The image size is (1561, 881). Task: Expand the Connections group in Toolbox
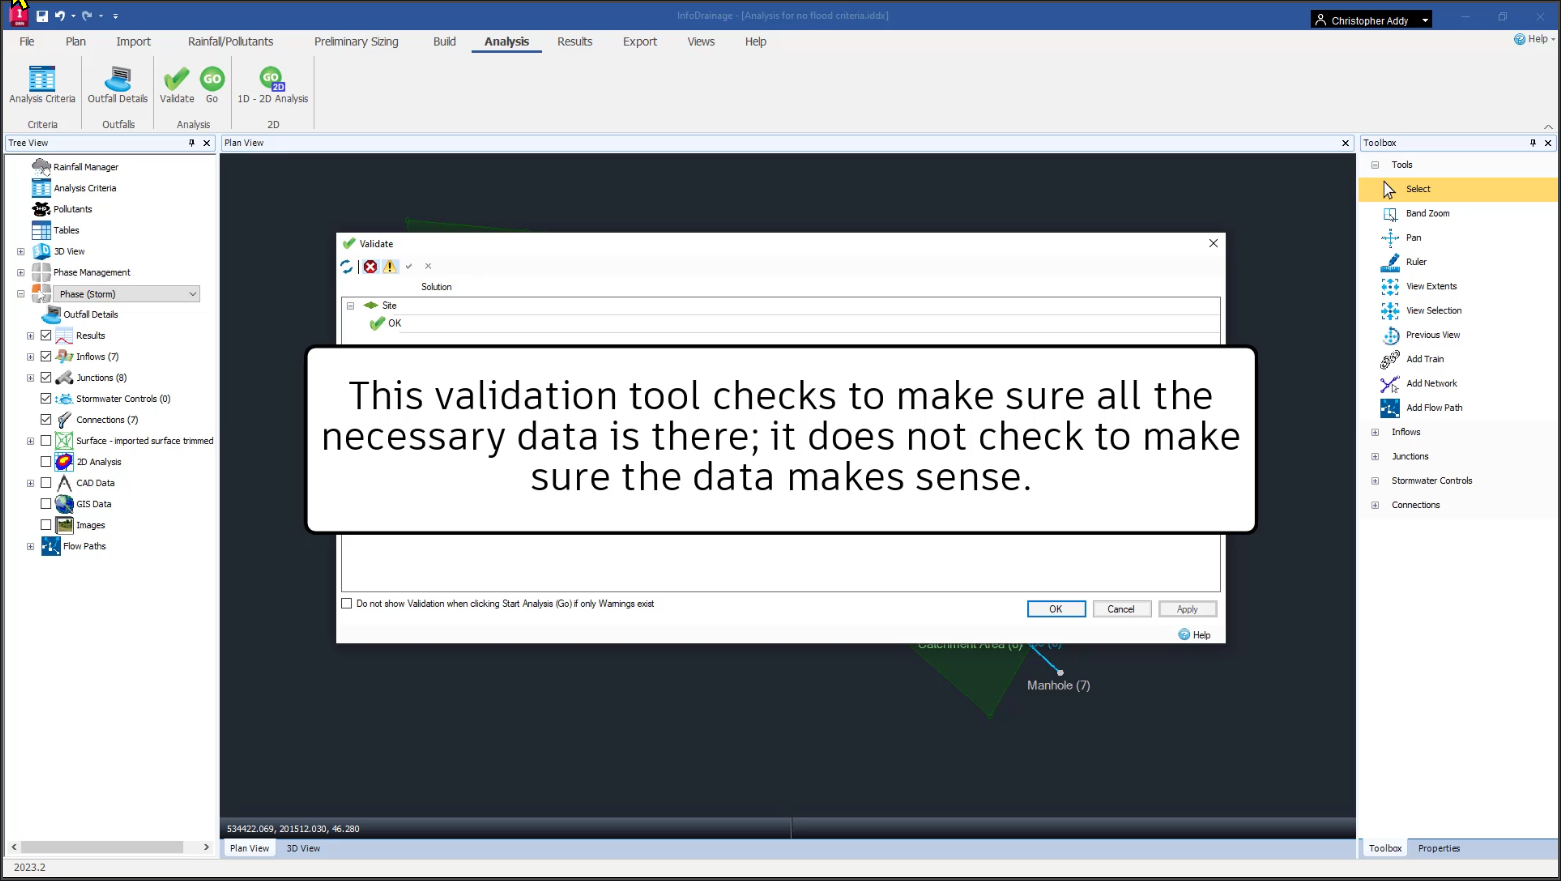(1375, 505)
